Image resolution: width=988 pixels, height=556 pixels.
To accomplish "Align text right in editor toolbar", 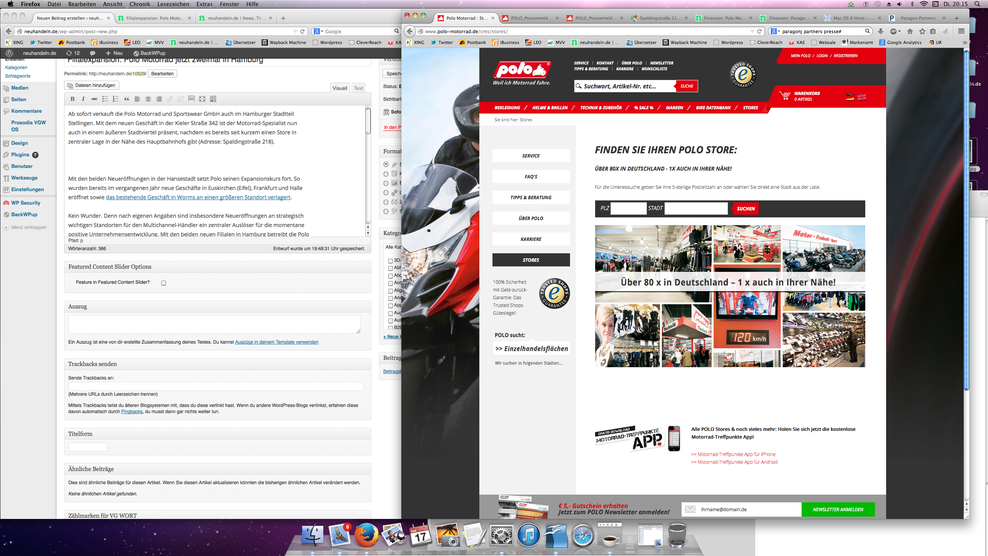I will click(159, 99).
